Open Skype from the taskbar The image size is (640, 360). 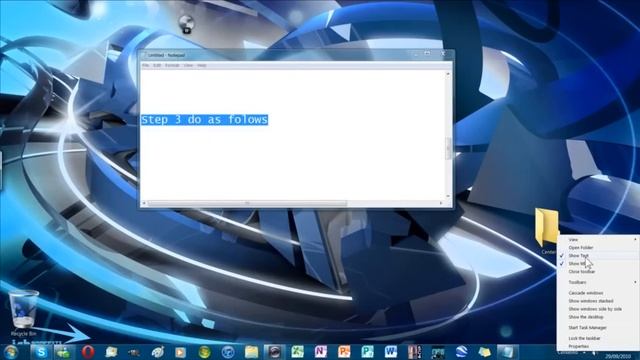click(x=41, y=352)
